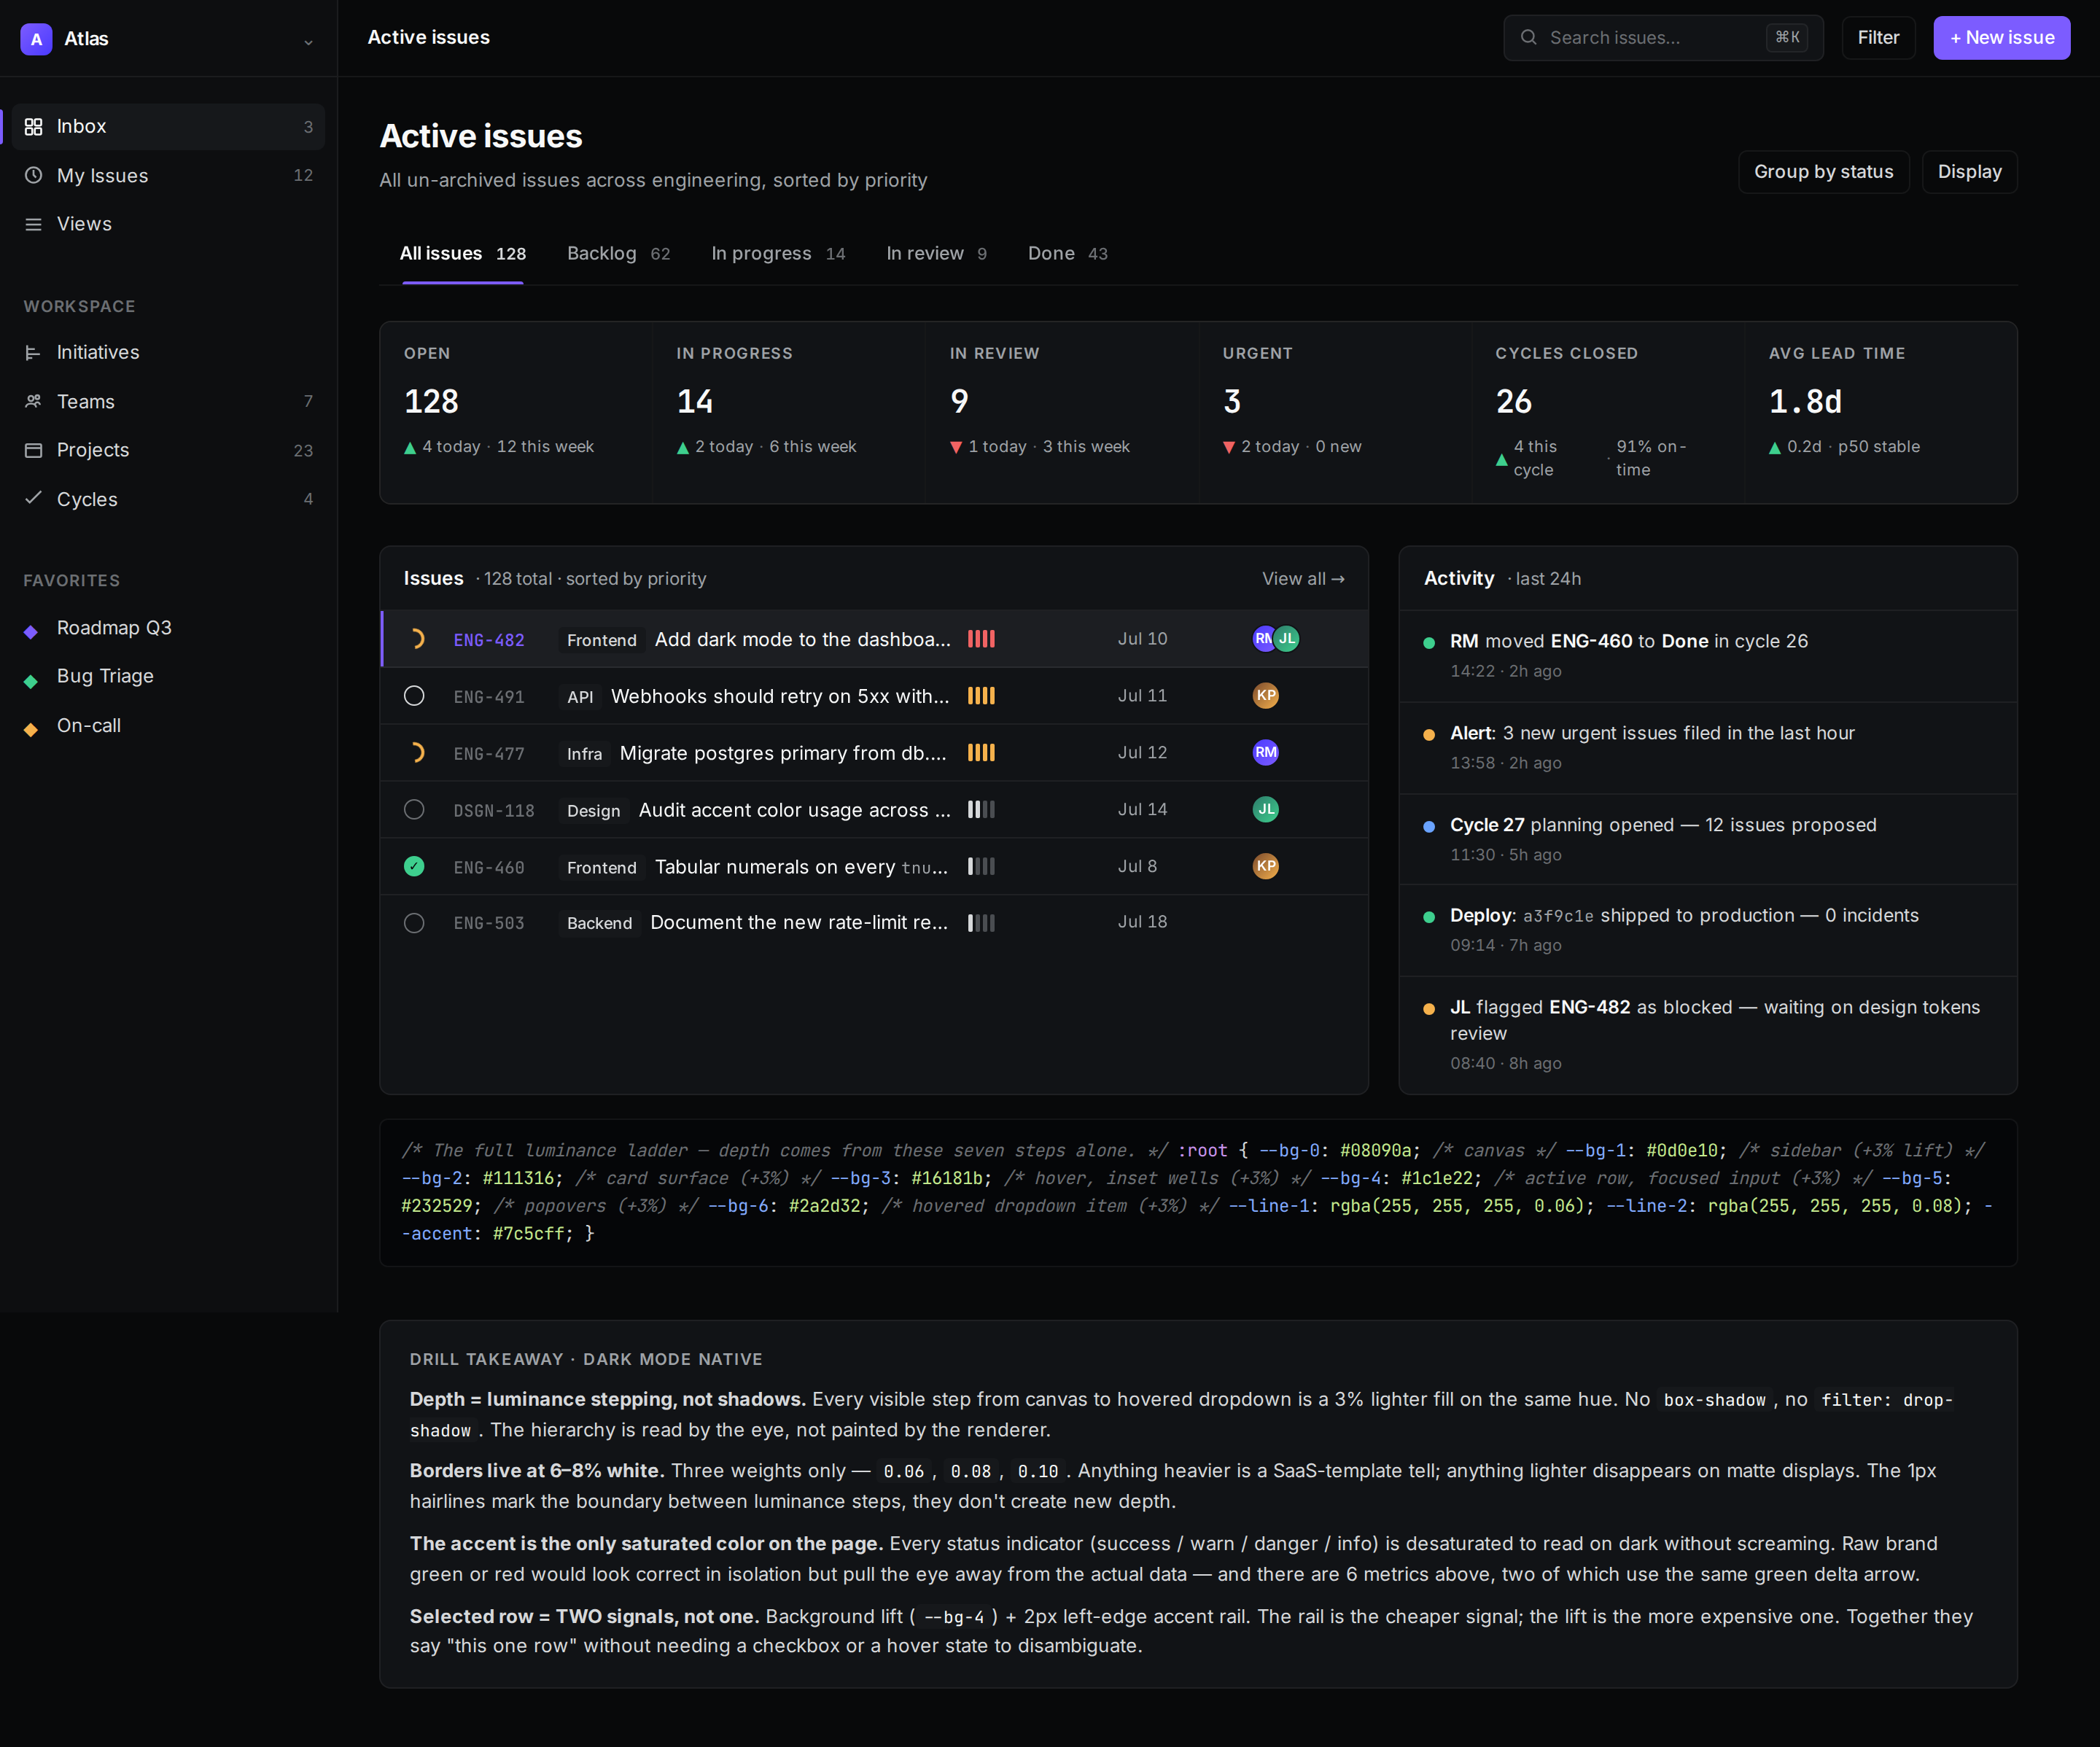The height and width of the screenshot is (1747, 2100).
Task: Click the RM avatar on ENG-477
Action: (1266, 753)
